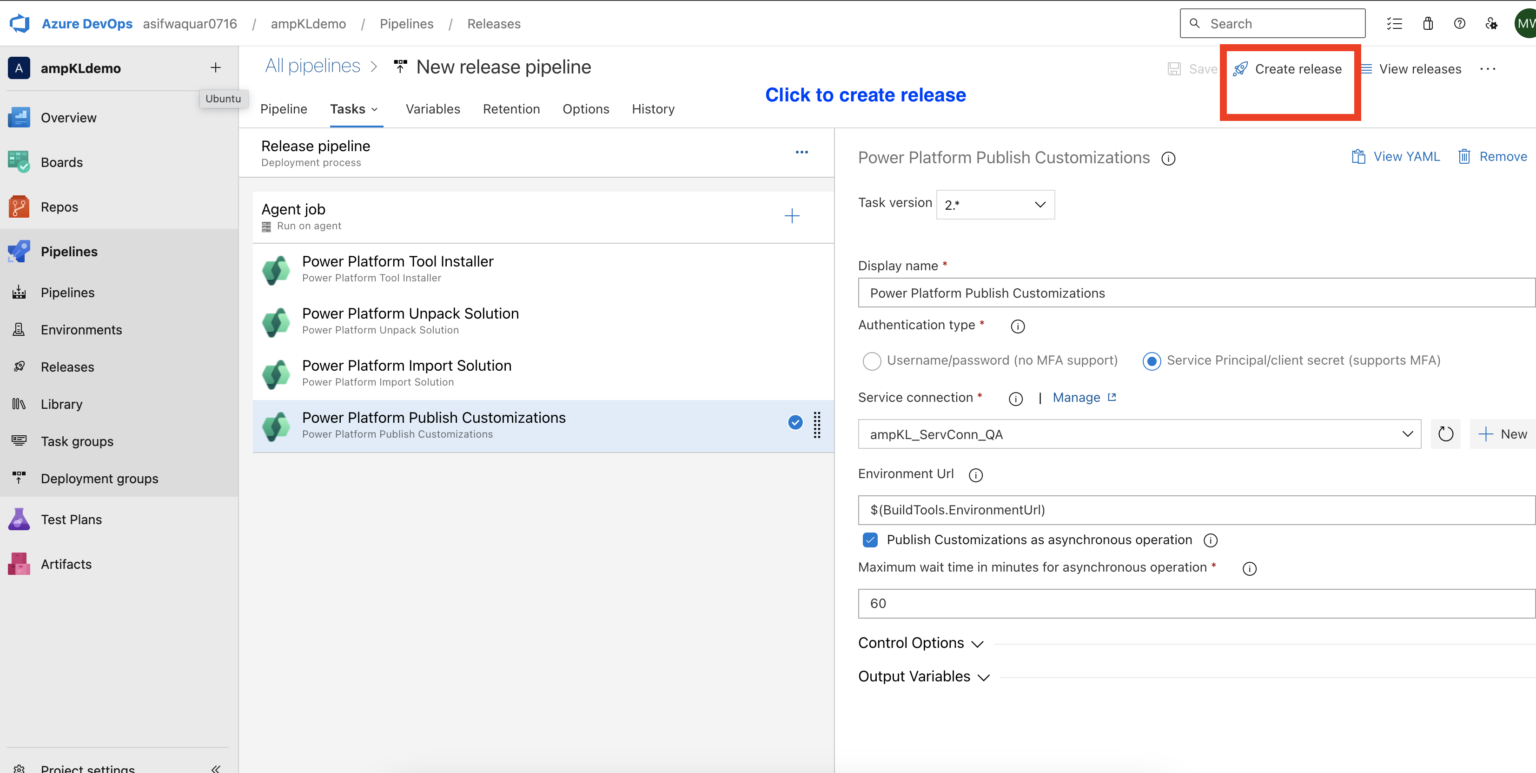Click the Authentication type info icon
This screenshot has height=773, width=1536.
(1018, 326)
